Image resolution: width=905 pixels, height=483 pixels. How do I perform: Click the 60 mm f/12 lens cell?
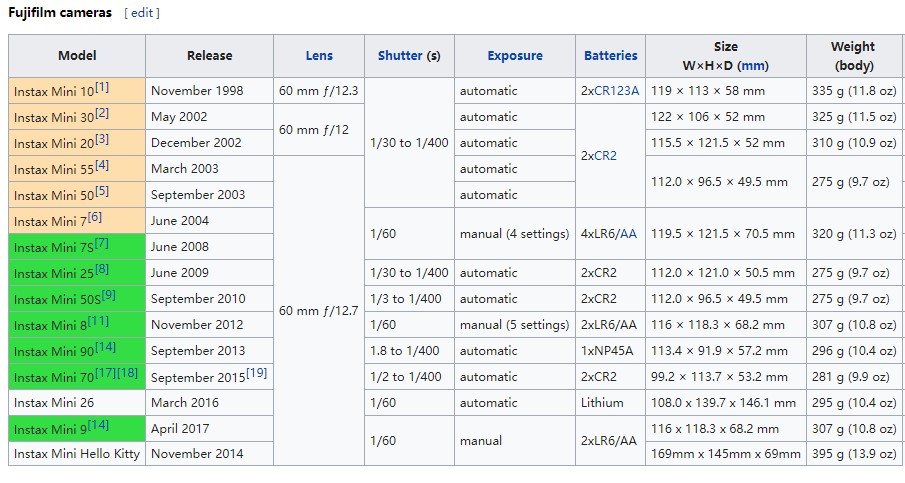[319, 130]
